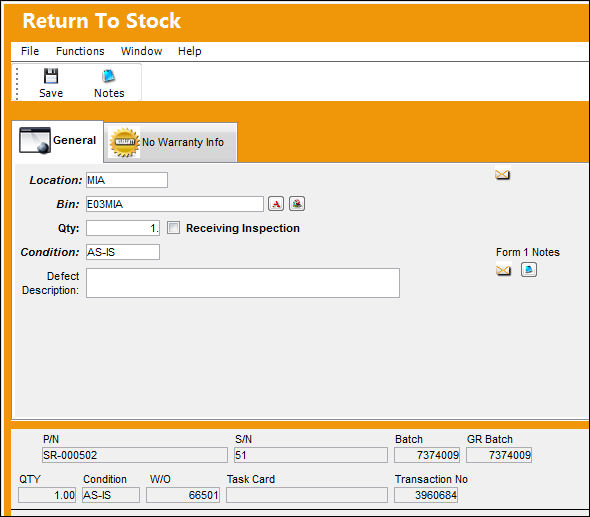Click the envelope icon under Form 1 Notes
This screenshot has width=590, height=517.
pos(503,270)
